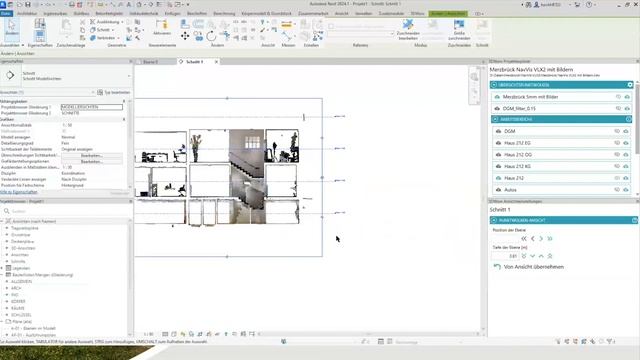This screenshot has height=360, width=640.
Task: Toggle visibility eye for Haus 212 KG
Action: 617,167
